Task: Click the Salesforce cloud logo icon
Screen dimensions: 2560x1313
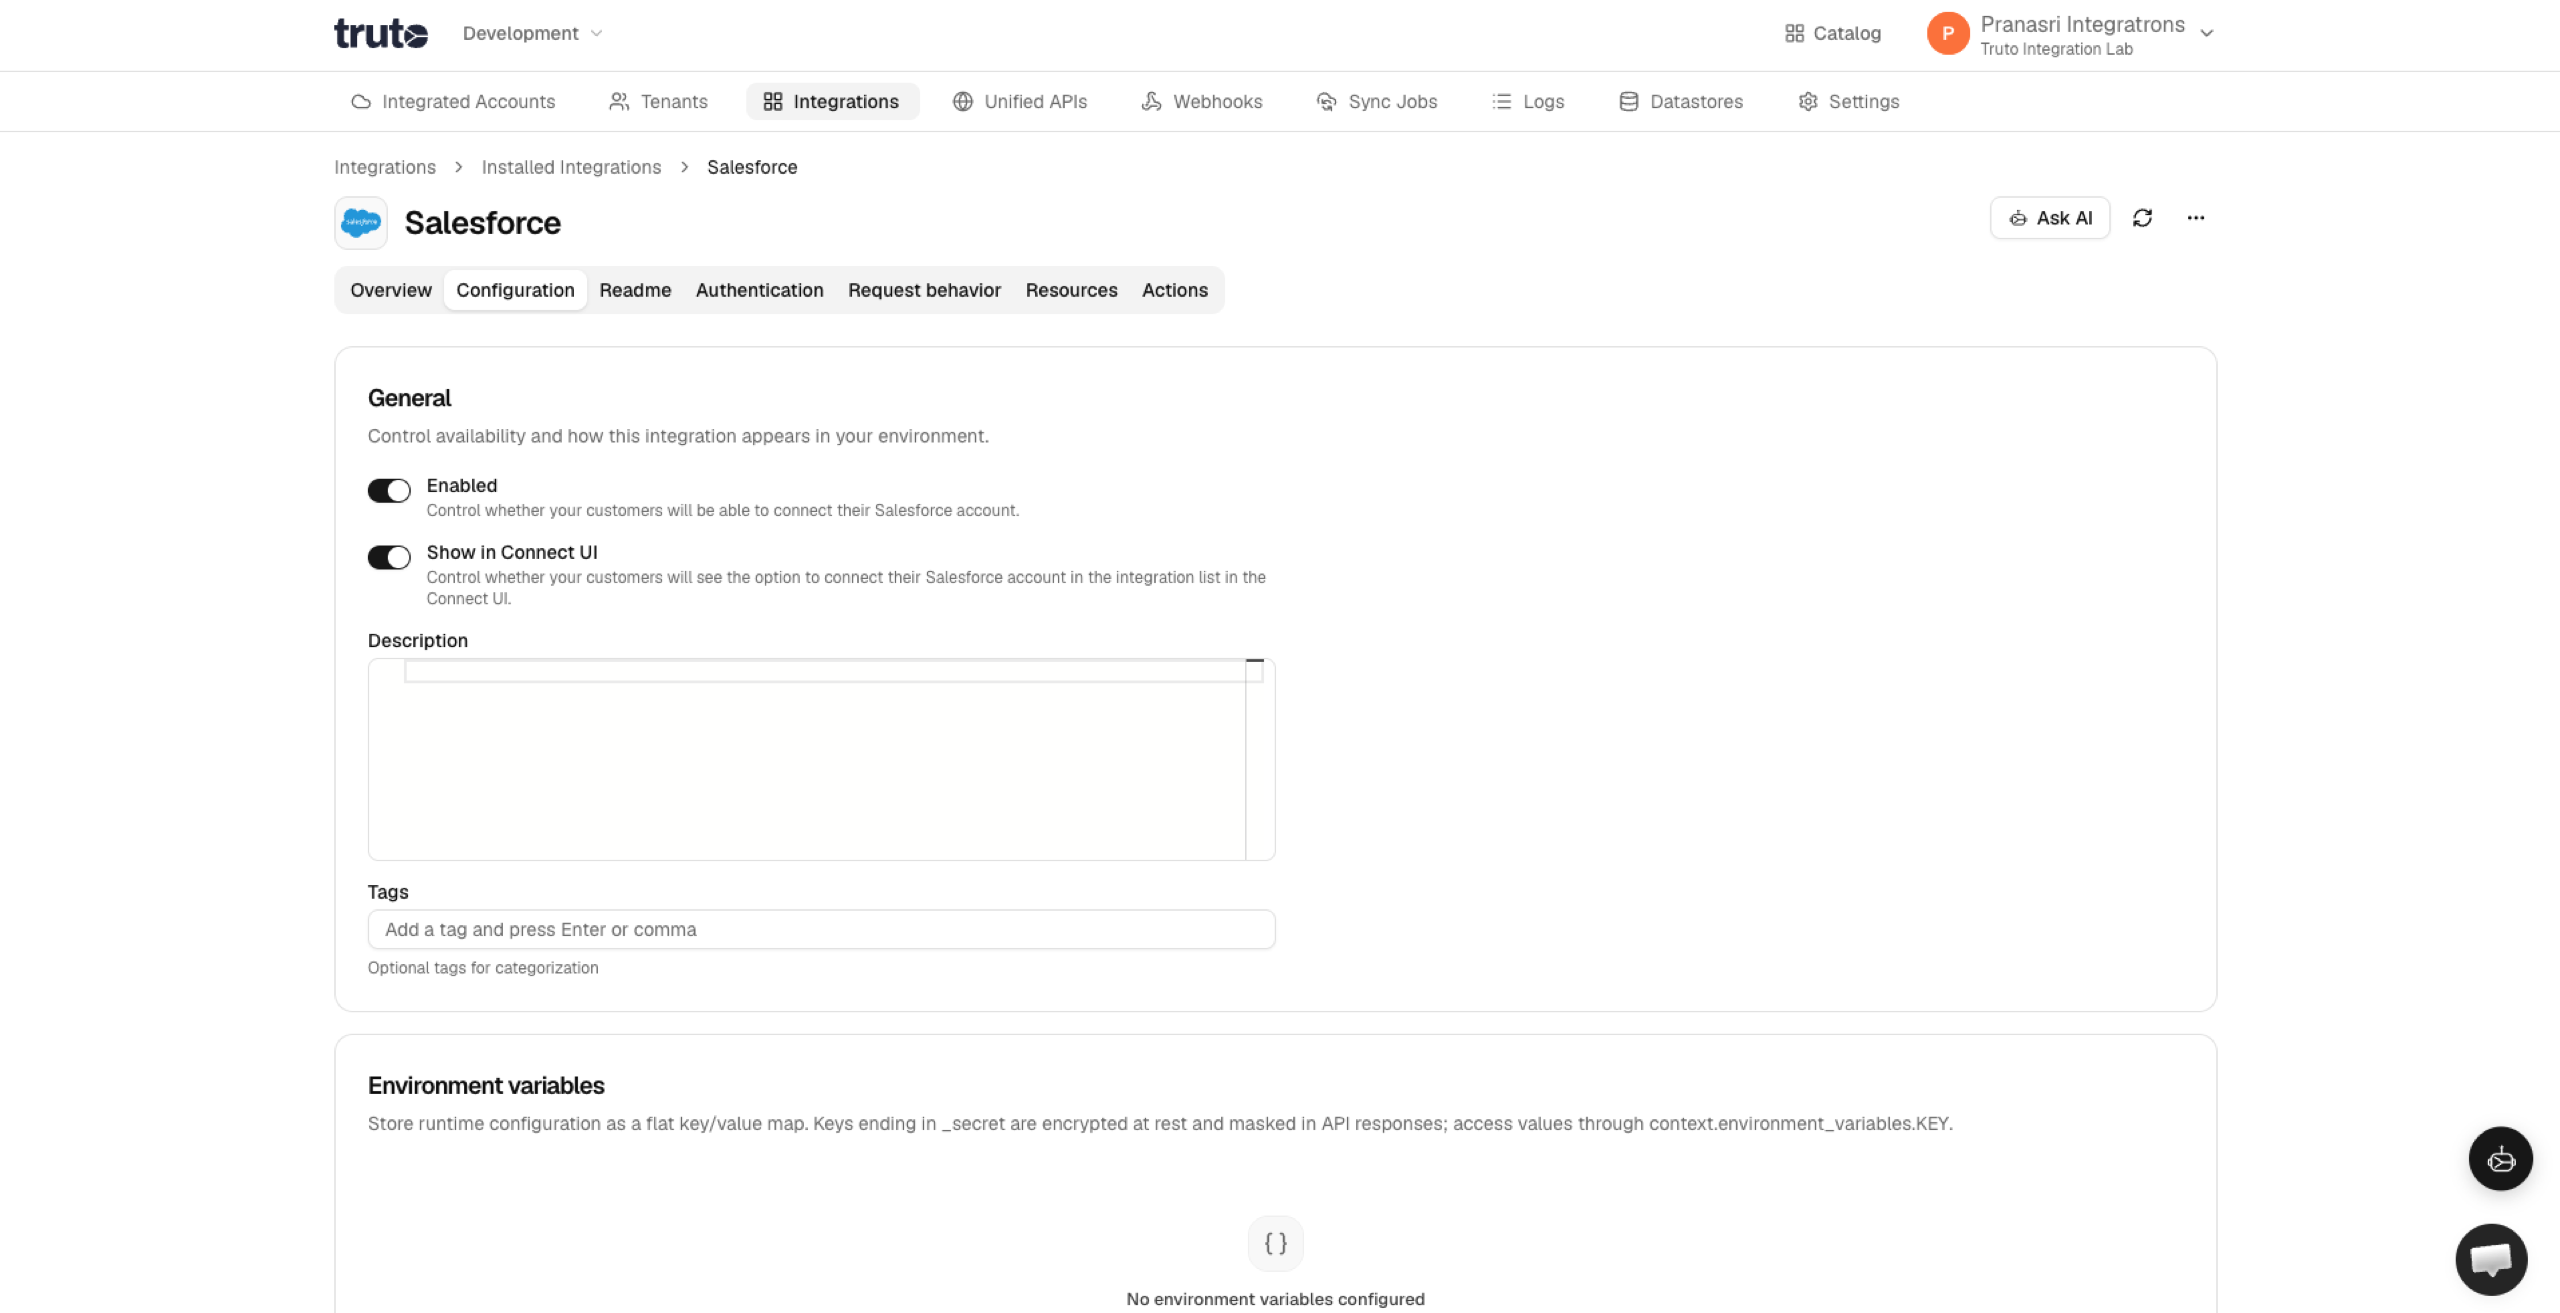Action: pyautogui.click(x=361, y=222)
